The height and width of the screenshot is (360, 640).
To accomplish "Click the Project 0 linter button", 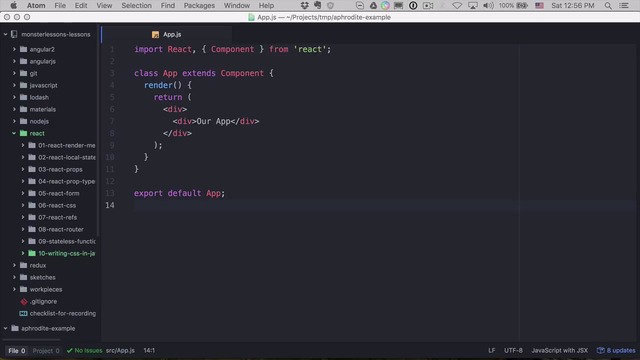I will pyautogui.click(x=46, y=351).
